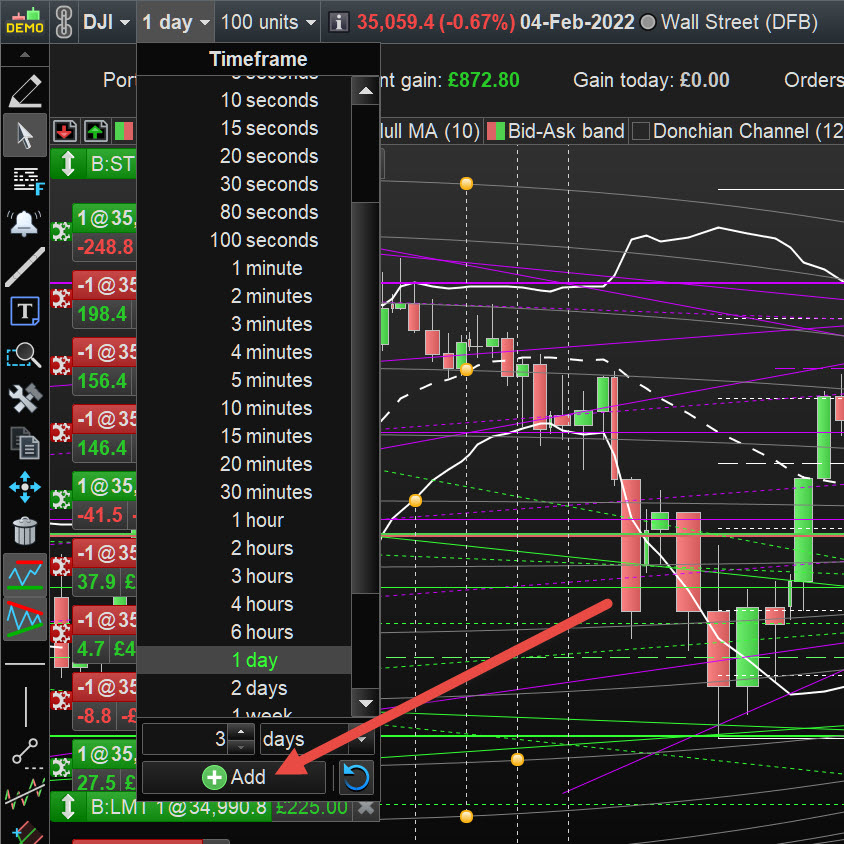This screenshot has height=844, width=844.
Task: Select the zoom magnifier tool
Action: (x=24, y=355)
